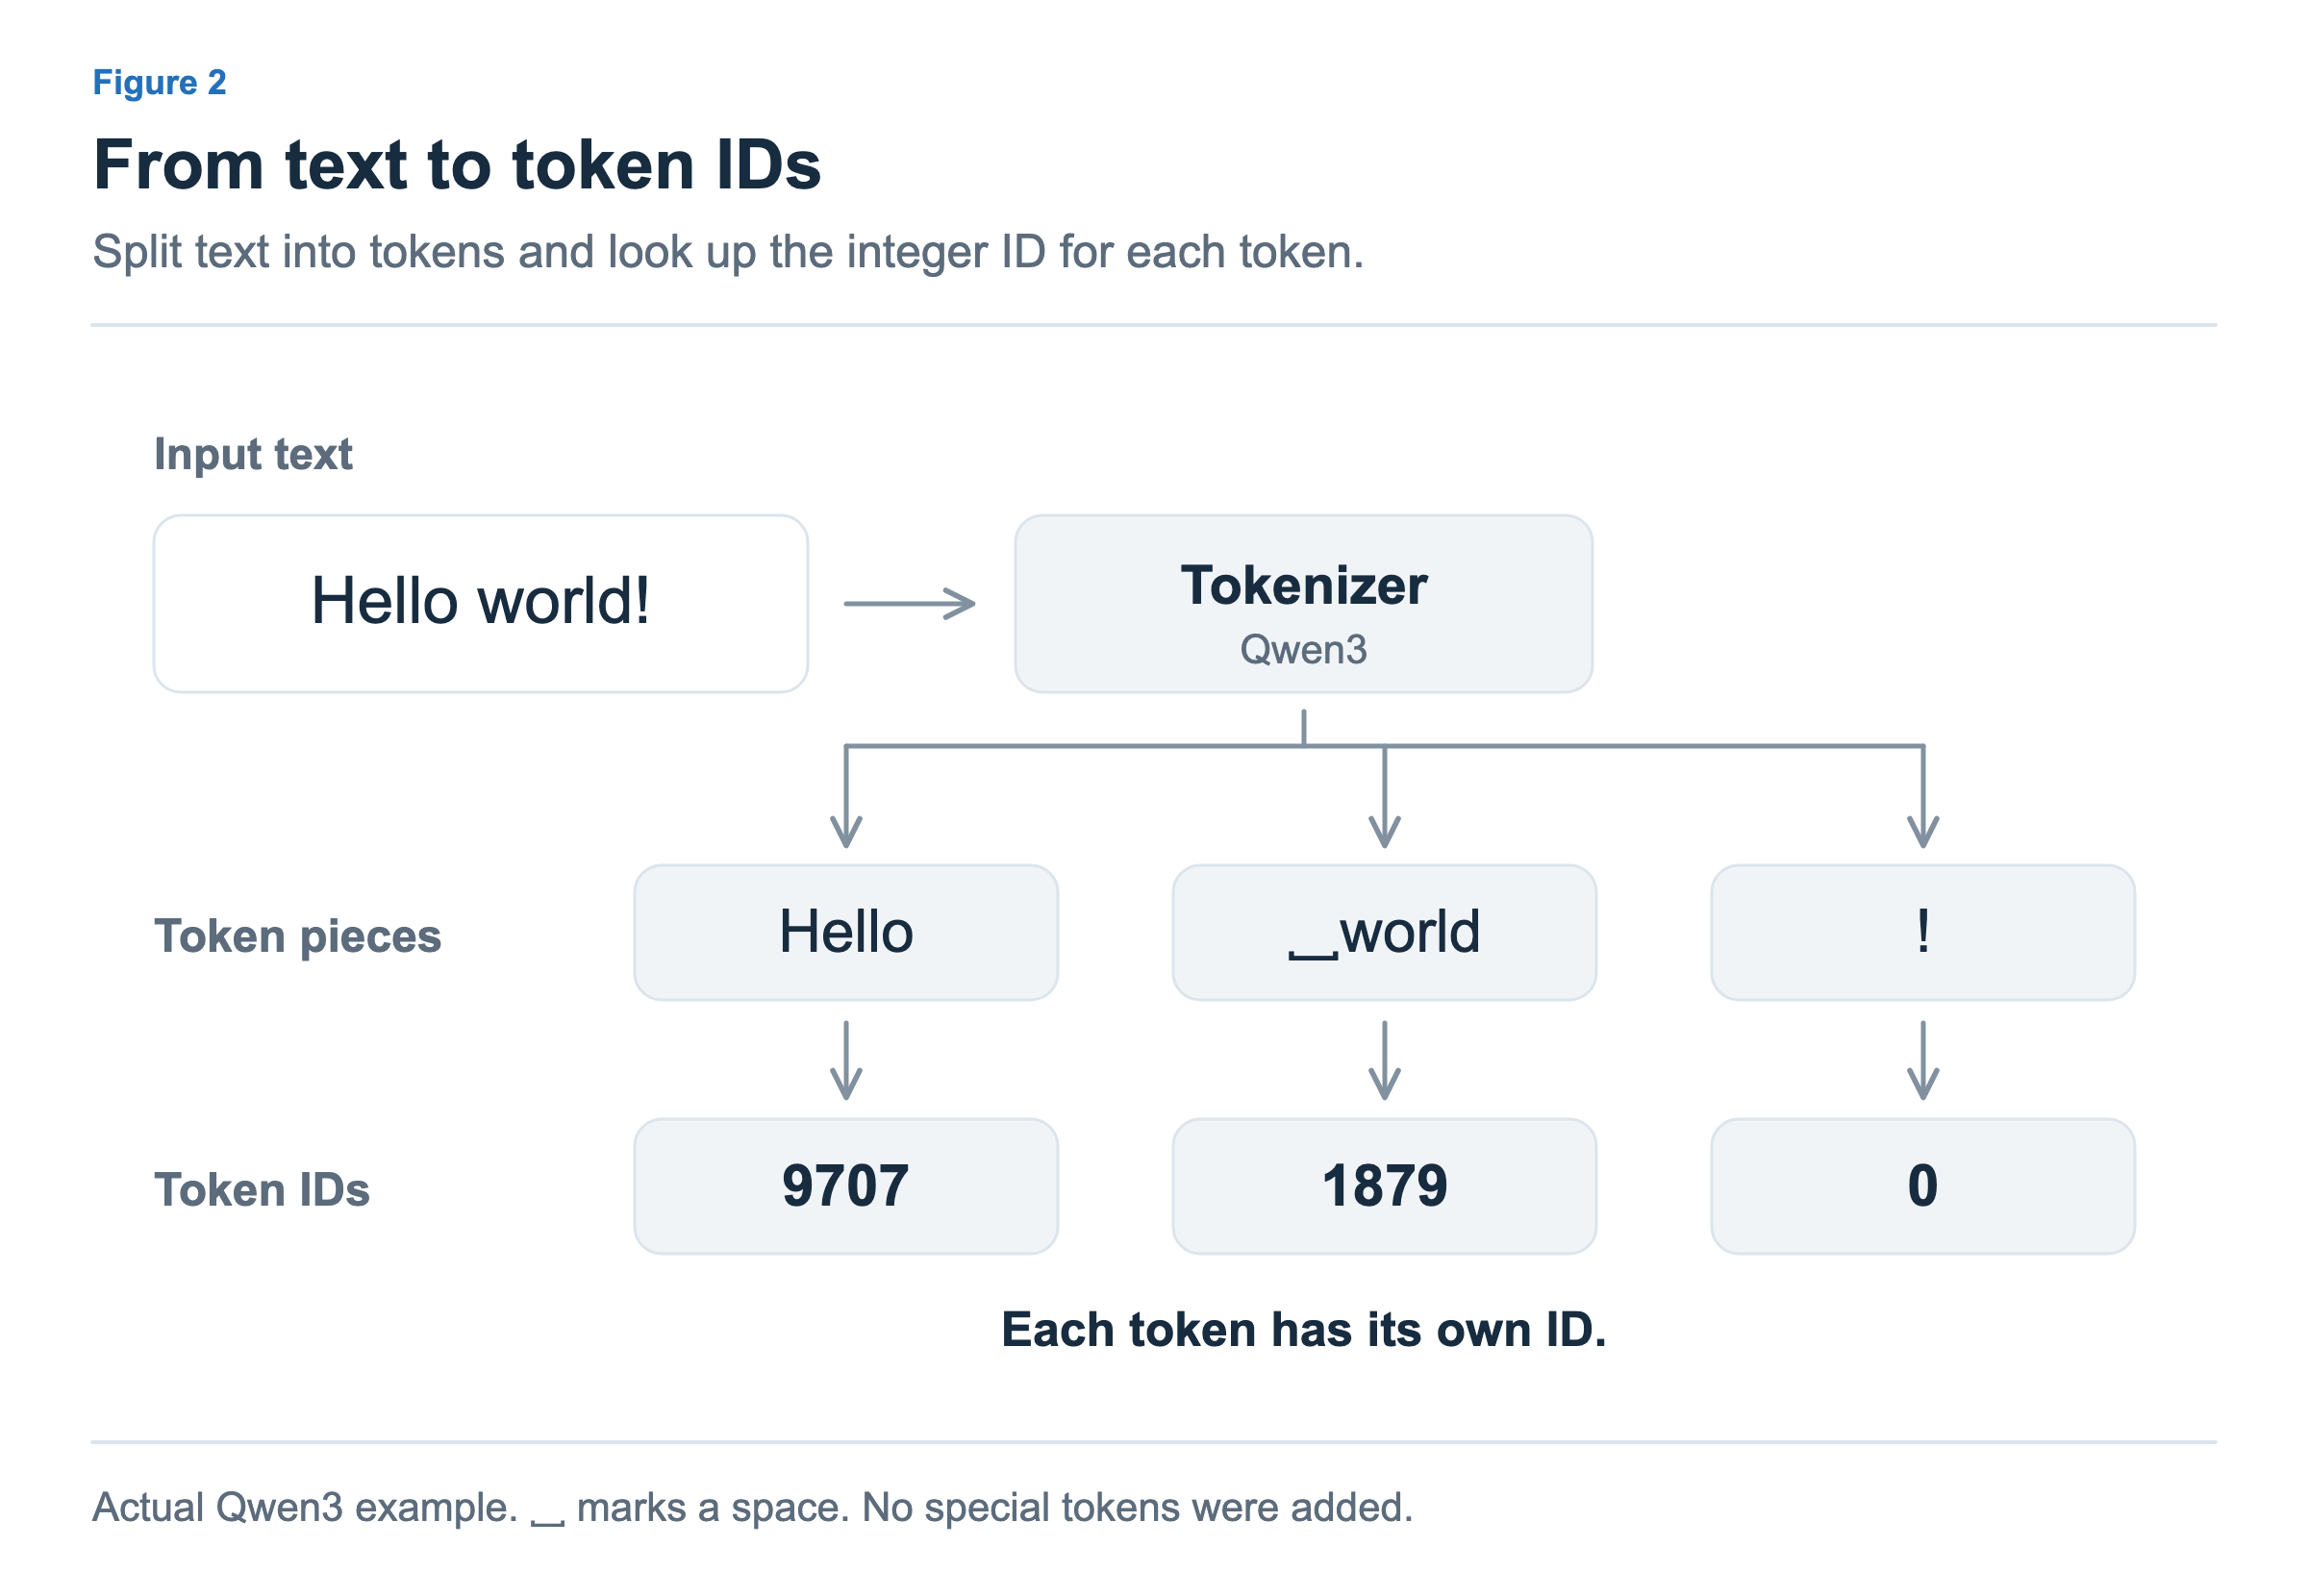The image size is (2308, 1596).
Task: Click the down arrow above the _world token
Action: pos(1384,797)
